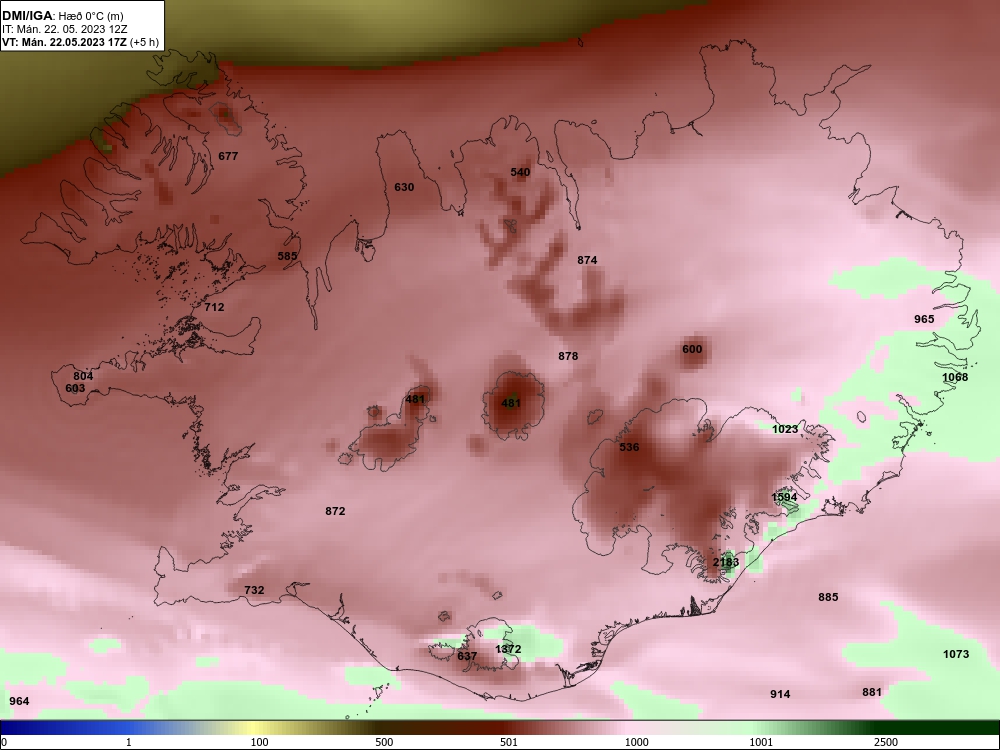Click the map value 964
1000x750 pixels.
click(20, 701)
